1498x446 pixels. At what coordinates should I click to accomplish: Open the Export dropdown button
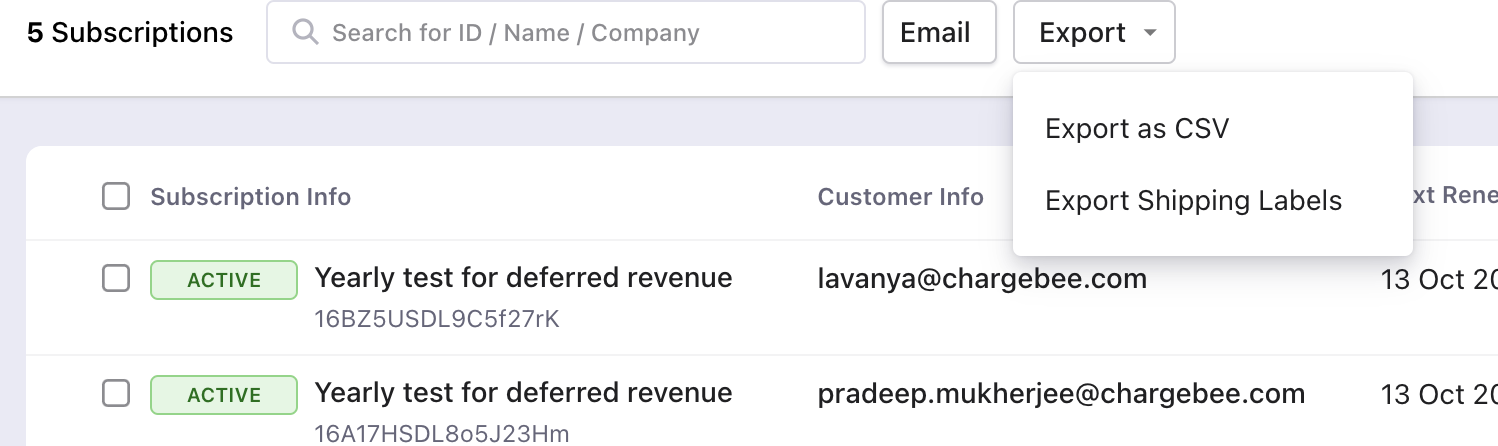point(1094,33)
